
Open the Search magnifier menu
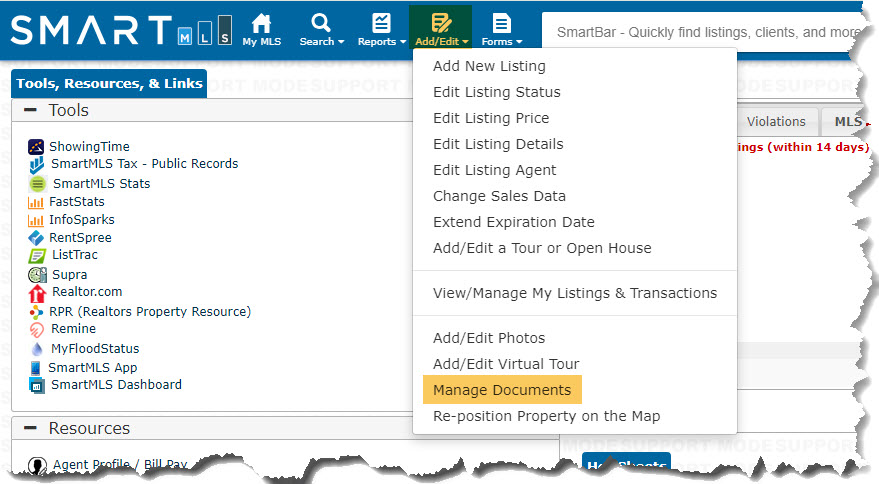[x=321, y=23]
